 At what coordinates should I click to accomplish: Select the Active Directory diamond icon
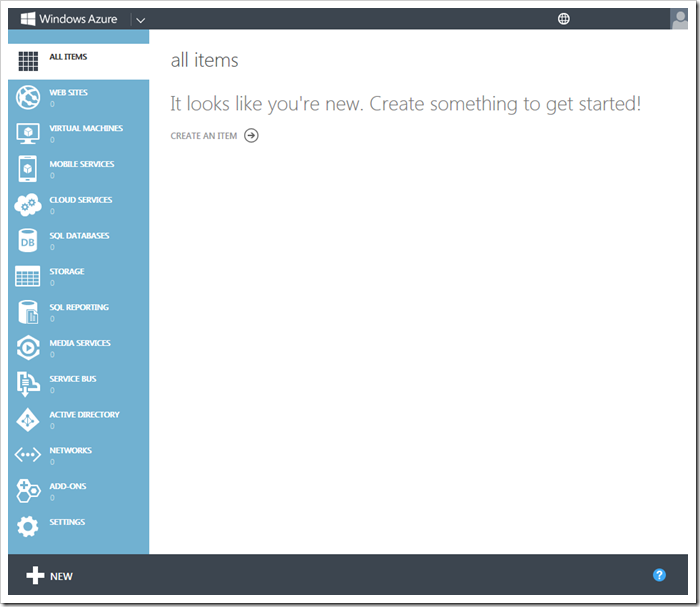28,420
